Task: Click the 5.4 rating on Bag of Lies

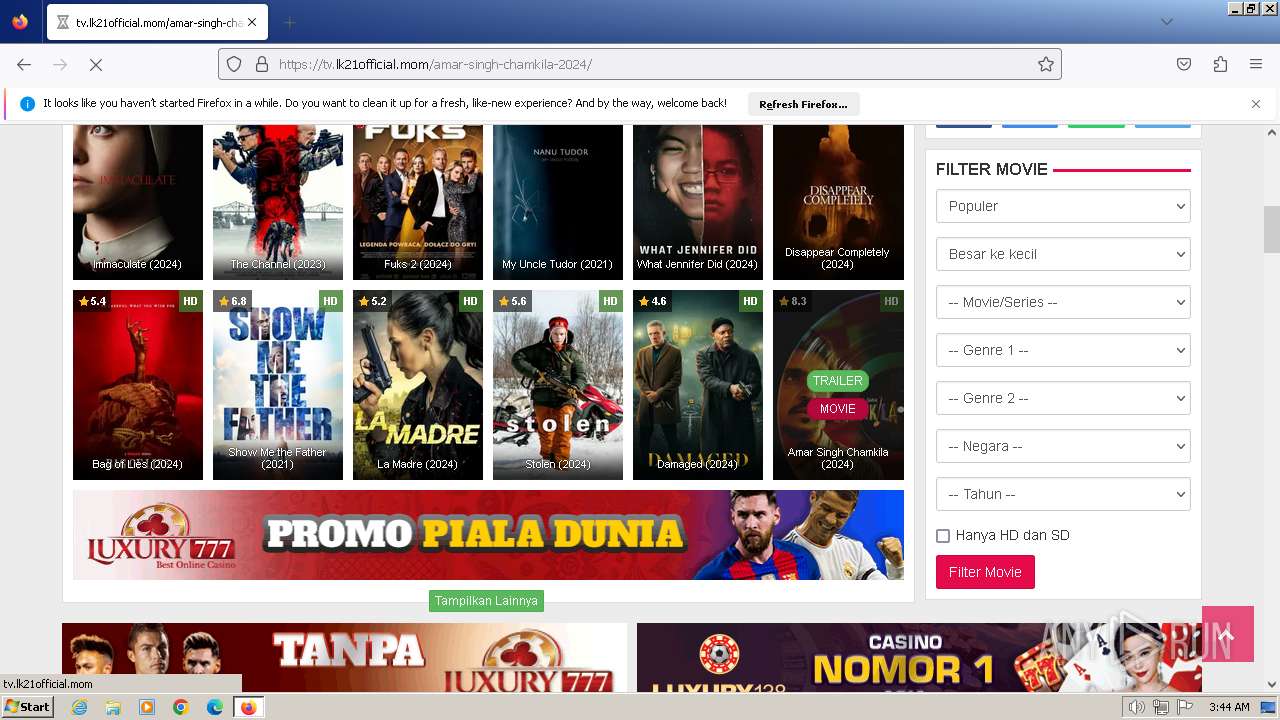Action: coord(92,301)
